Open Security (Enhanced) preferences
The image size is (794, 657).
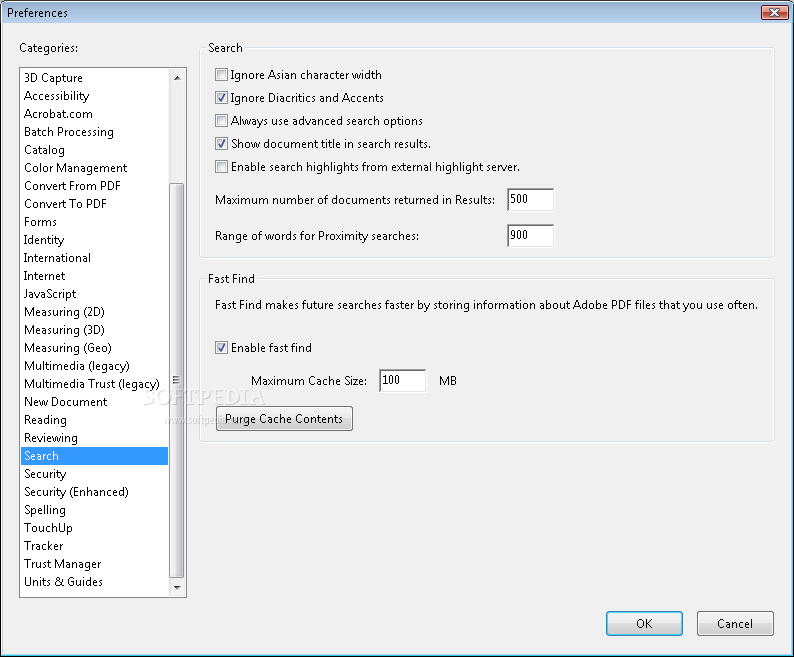coord(94,492)
